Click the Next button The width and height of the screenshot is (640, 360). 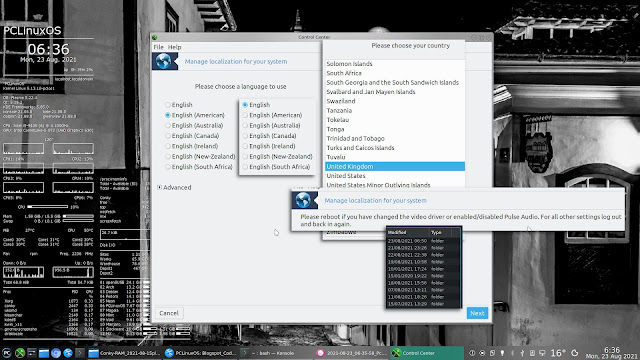pyautogui.click(x=477, y=313)
